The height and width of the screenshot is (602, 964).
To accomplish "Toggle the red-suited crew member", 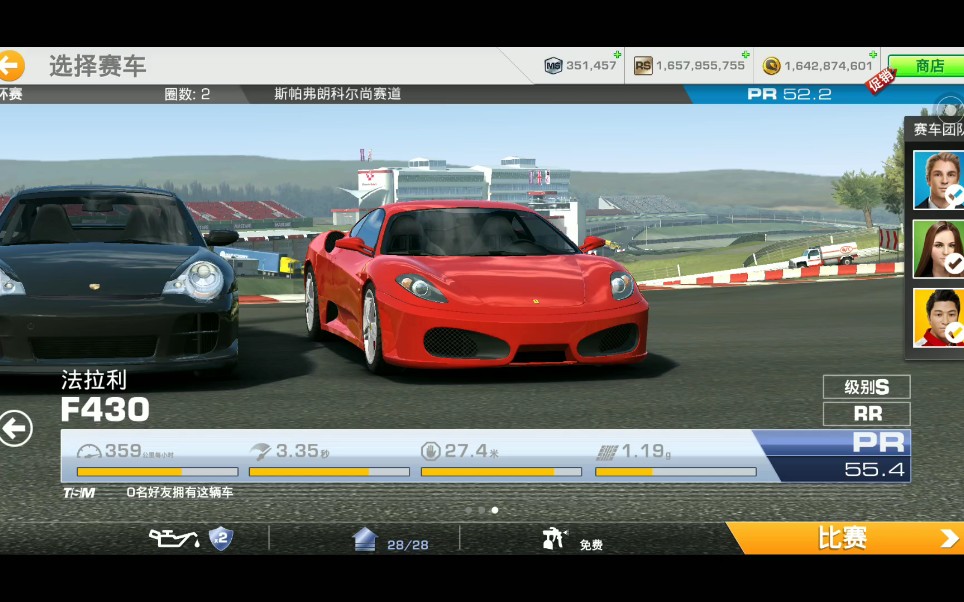I will pos(938,317).
